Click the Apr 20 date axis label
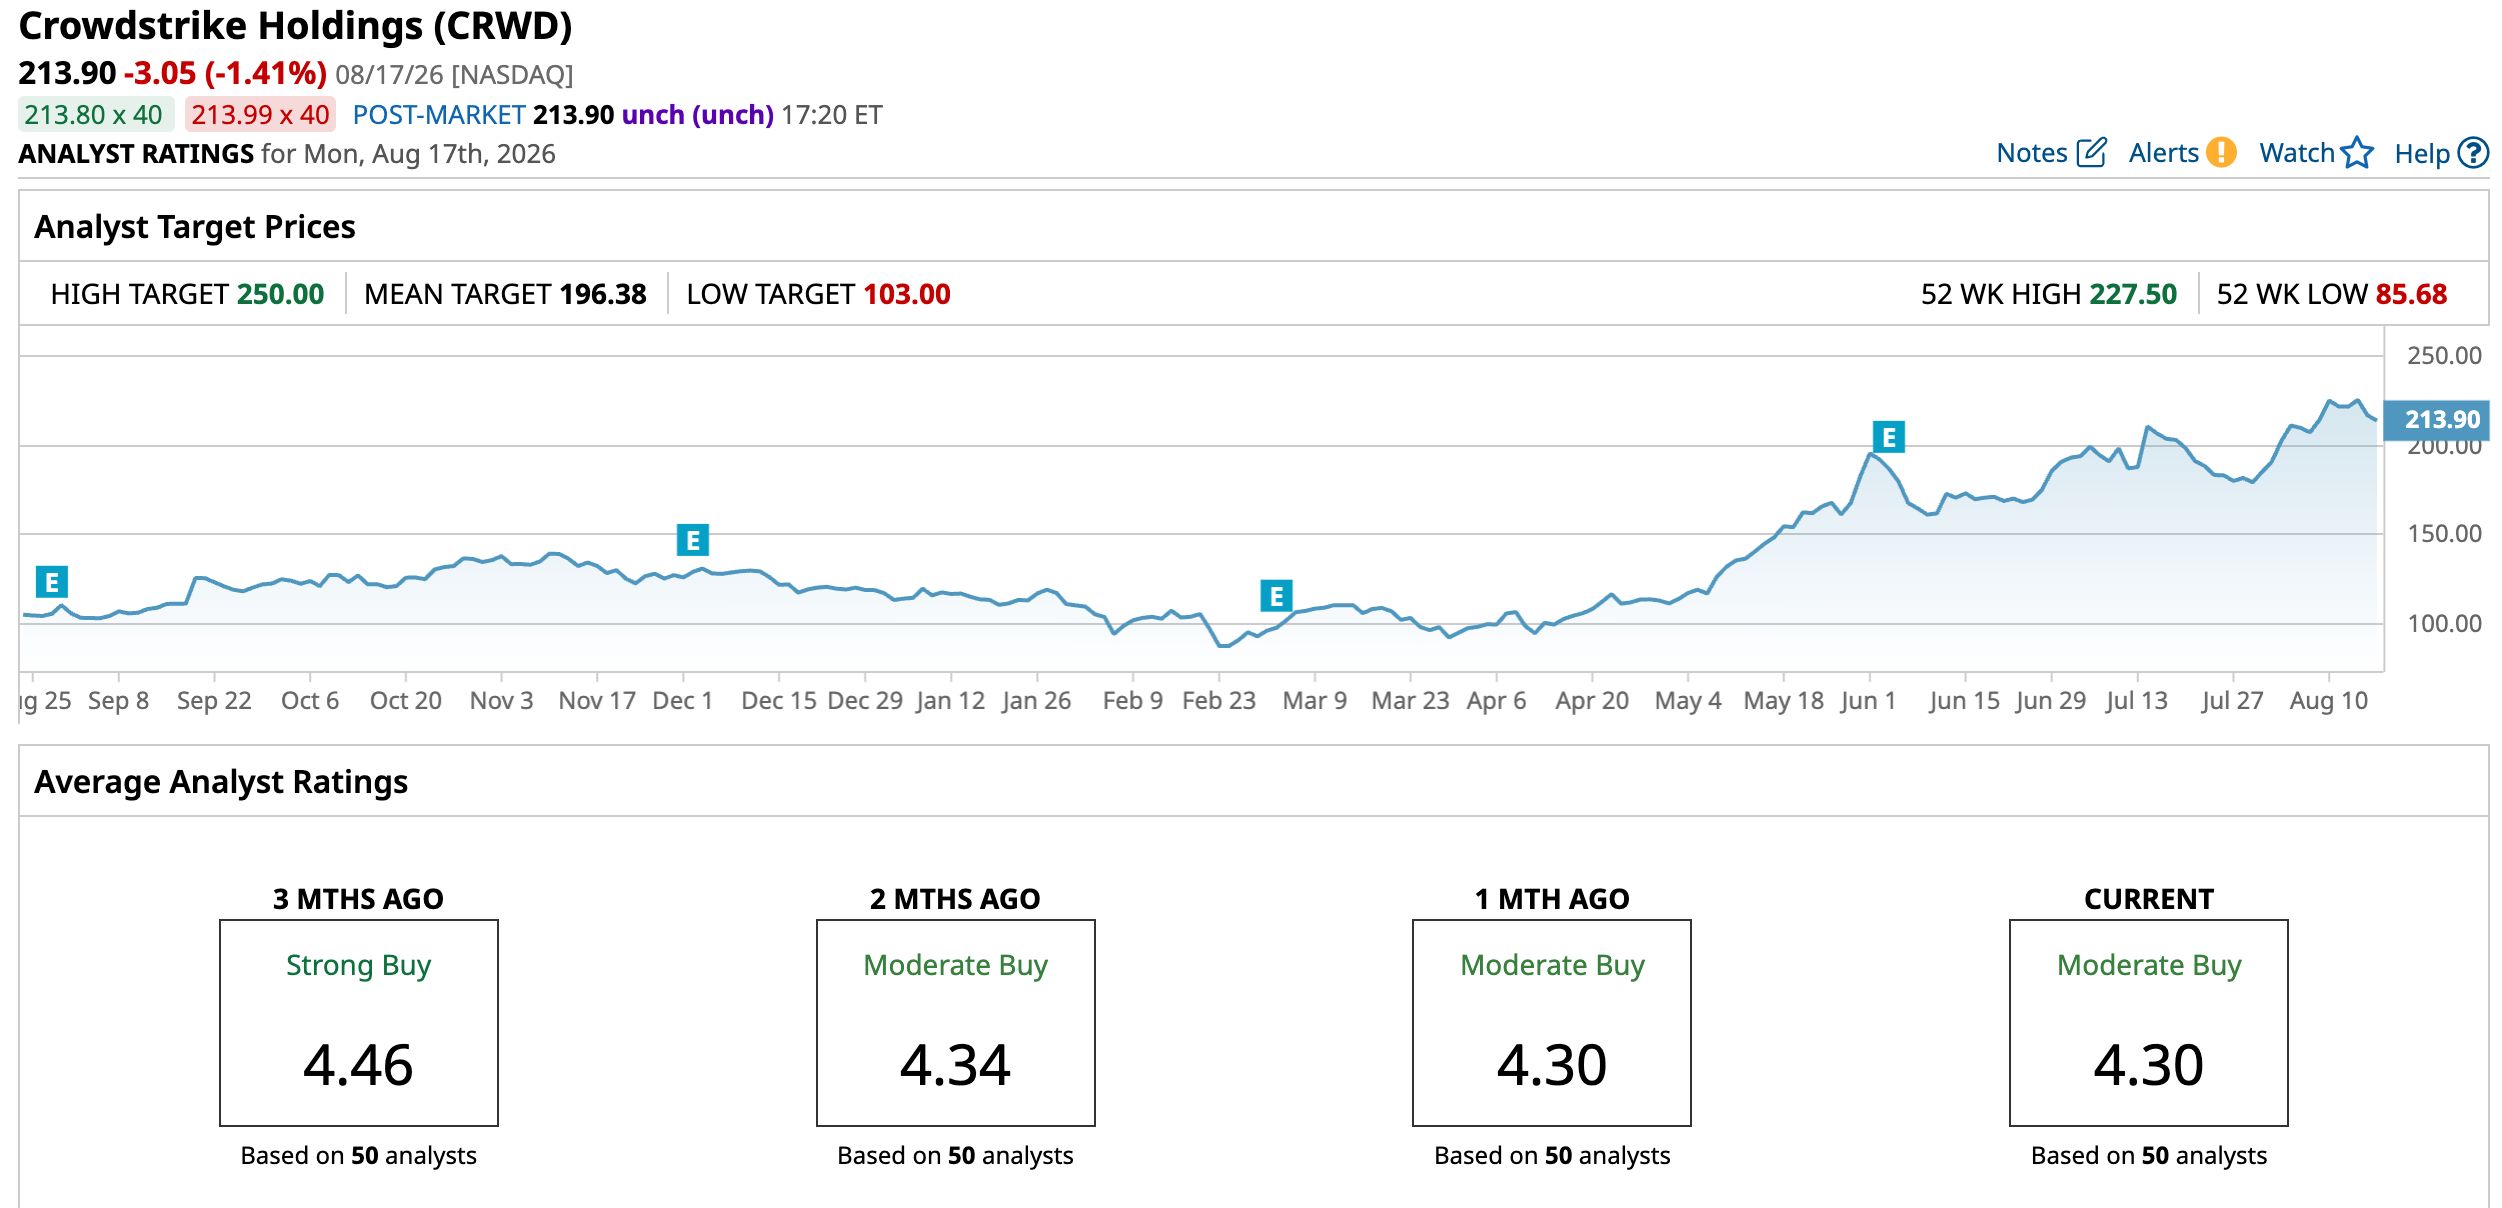This screenshot has width=2502, height=1208. coord(1592,701)
